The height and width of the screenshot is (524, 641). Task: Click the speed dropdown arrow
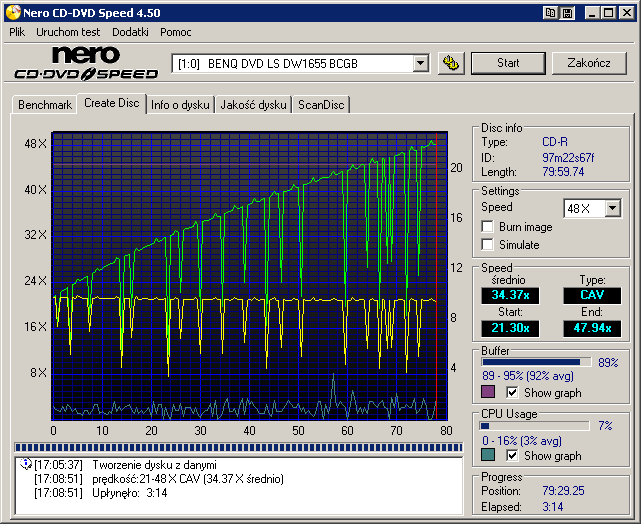(x=612, y=208)
